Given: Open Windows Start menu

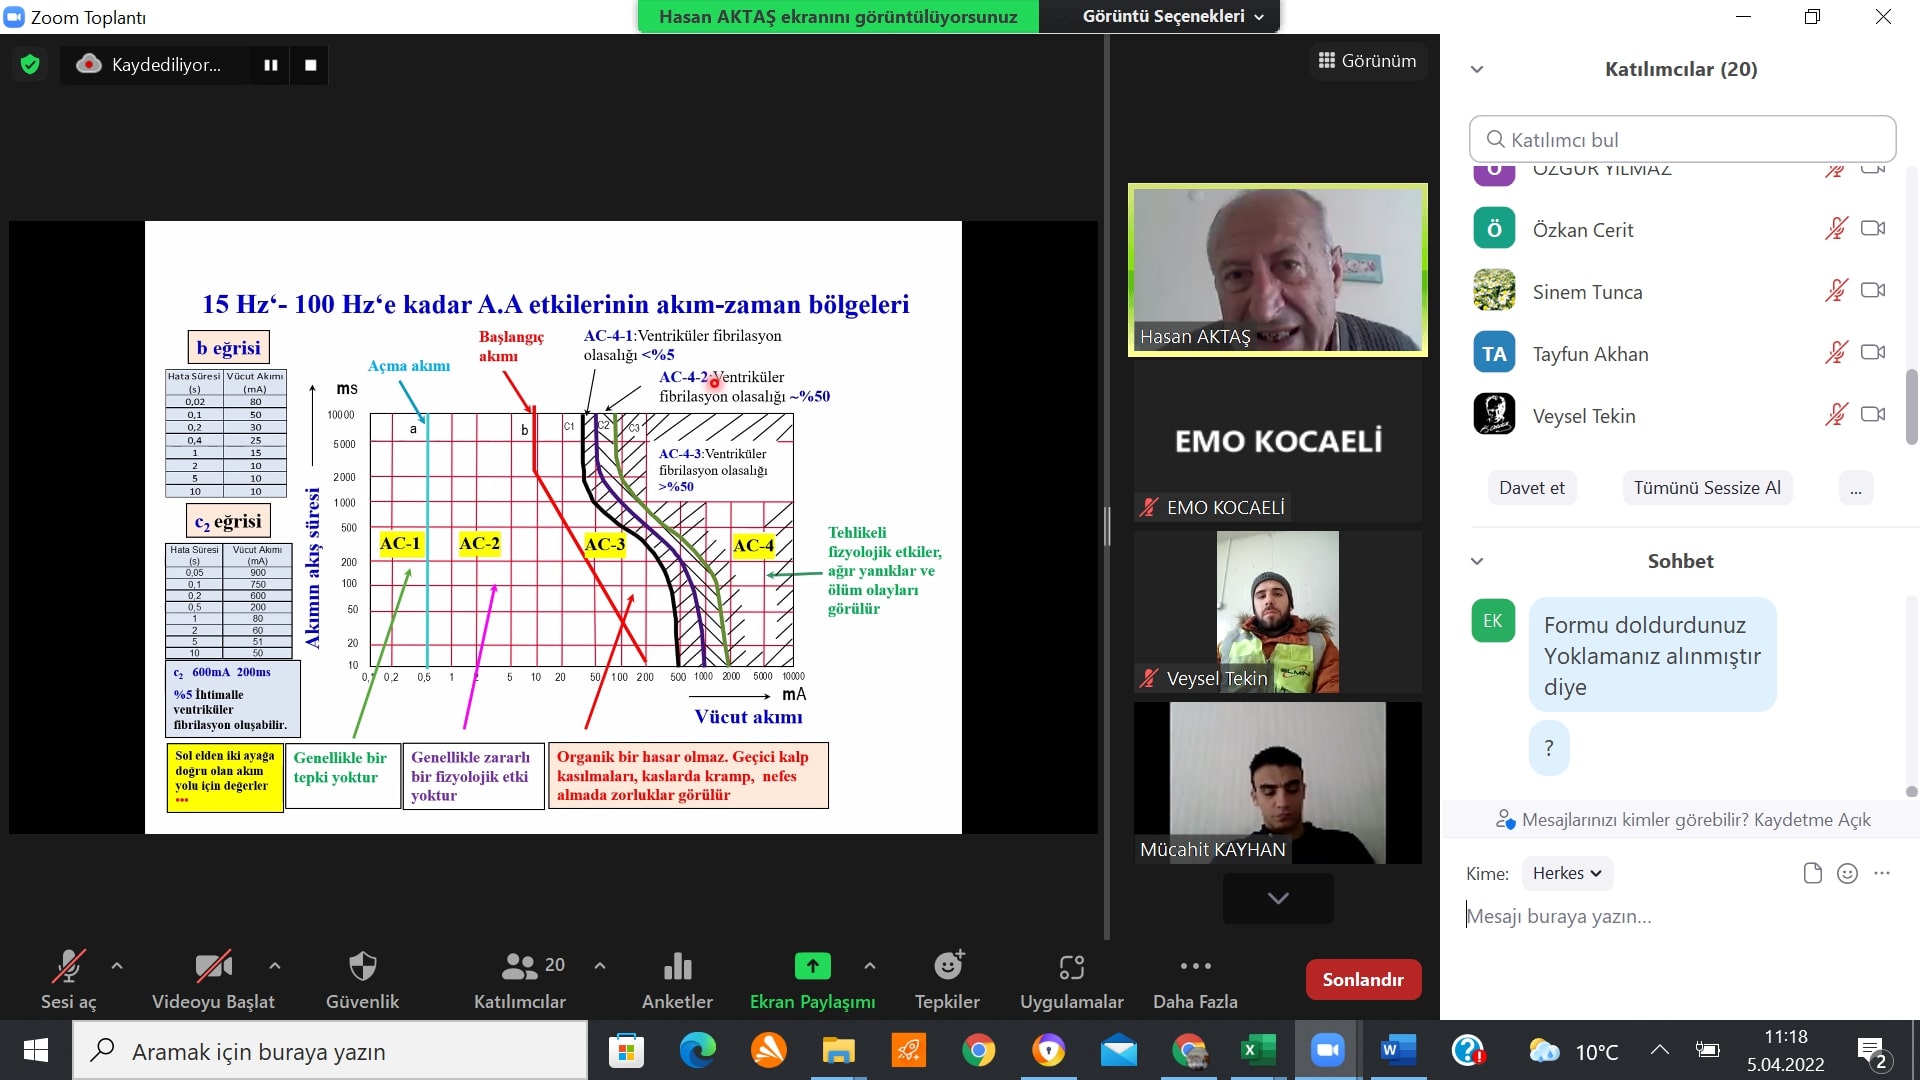Looking at the screenshot, I should click(x=35, y=1051).
